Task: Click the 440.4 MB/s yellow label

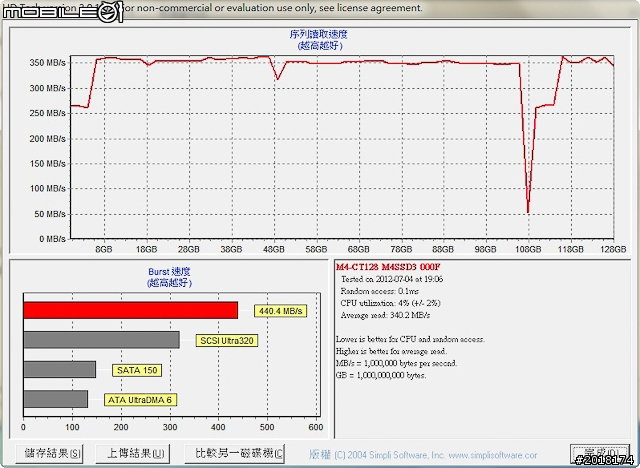Action: (x=279, y=311)
